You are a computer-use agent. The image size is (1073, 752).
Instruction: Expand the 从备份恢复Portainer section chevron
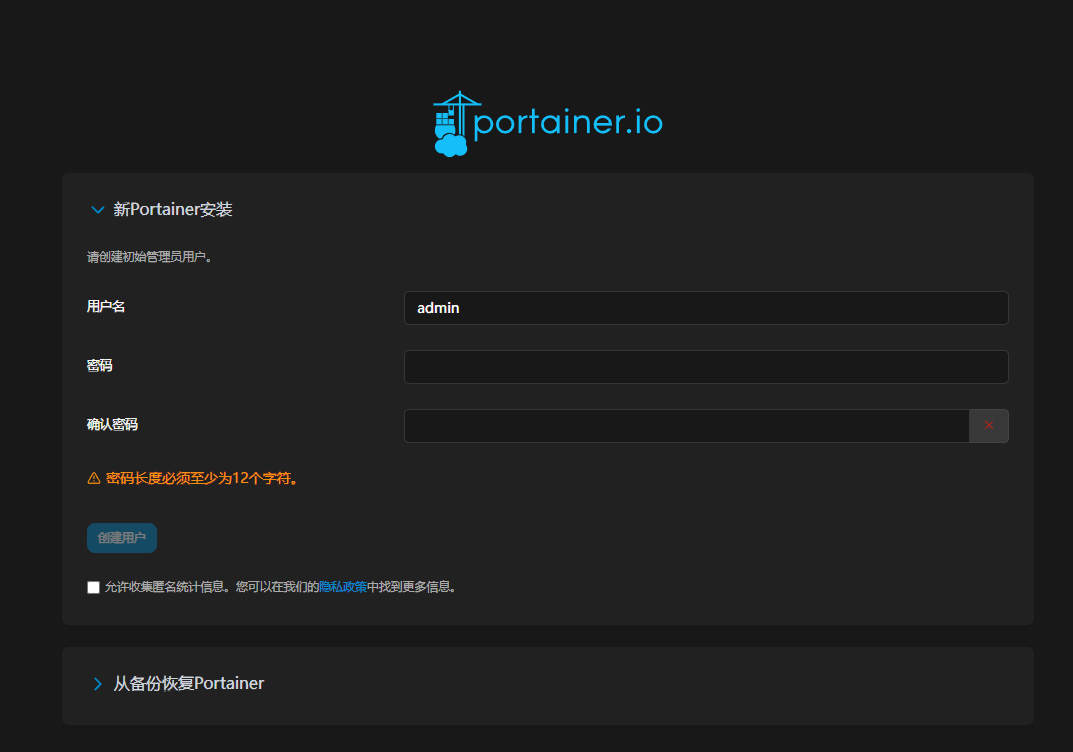click(x=97, y=684)
